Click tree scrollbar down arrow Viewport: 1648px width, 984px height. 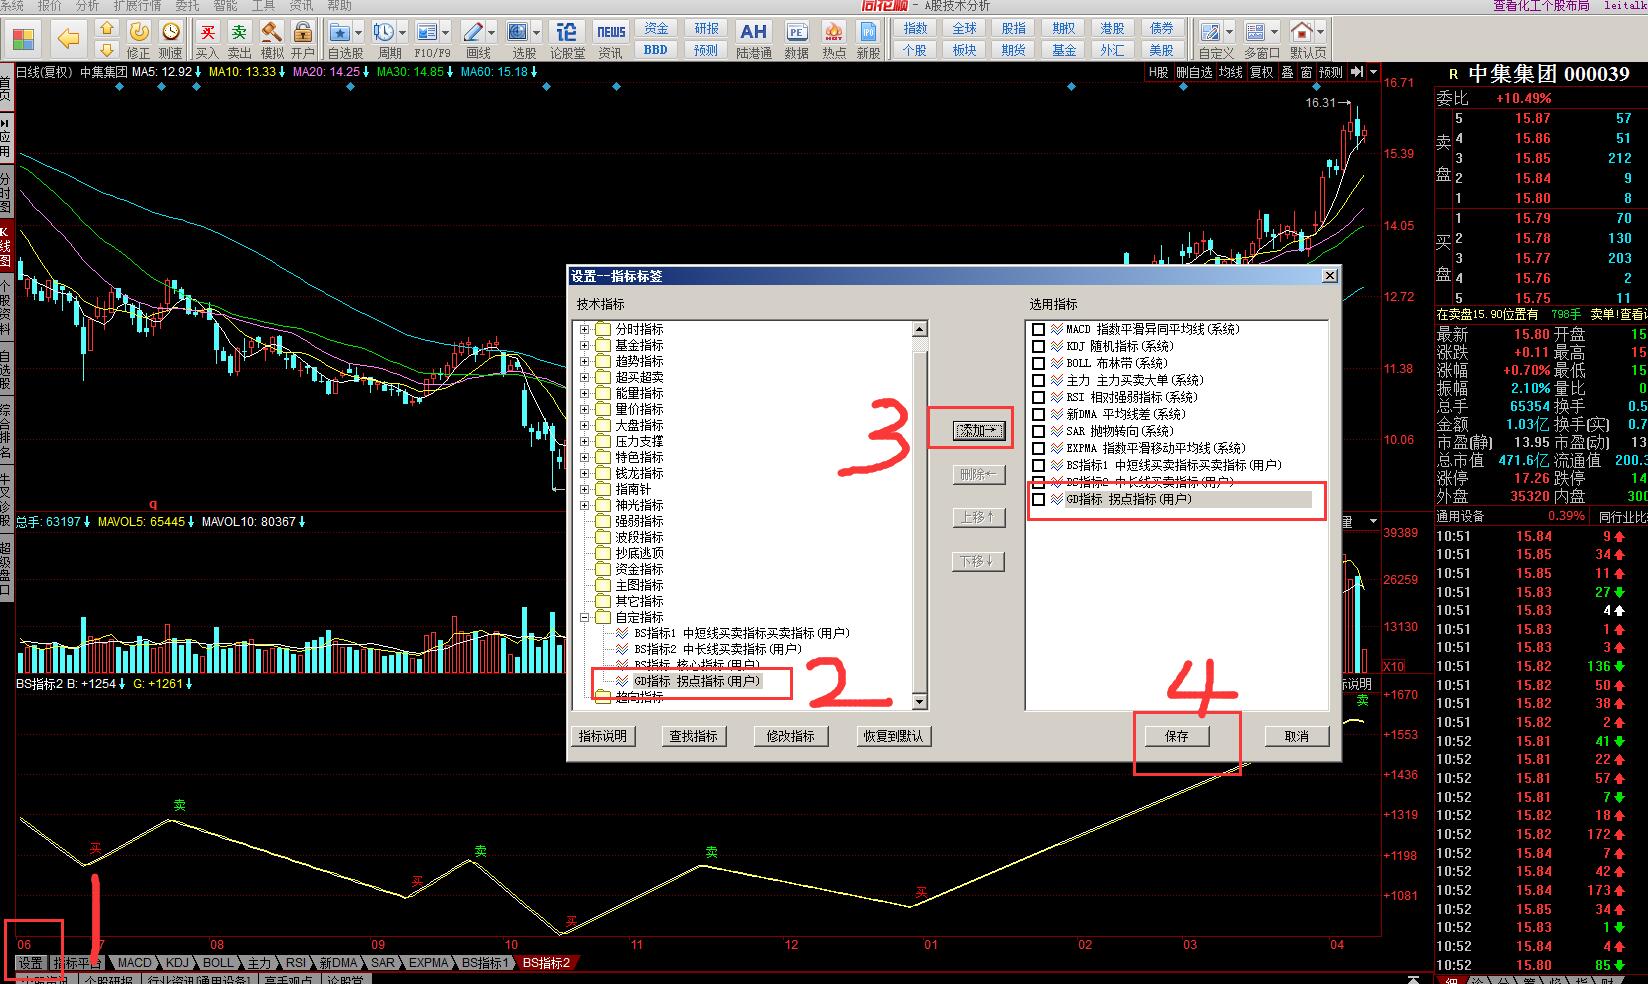[920, 704]
